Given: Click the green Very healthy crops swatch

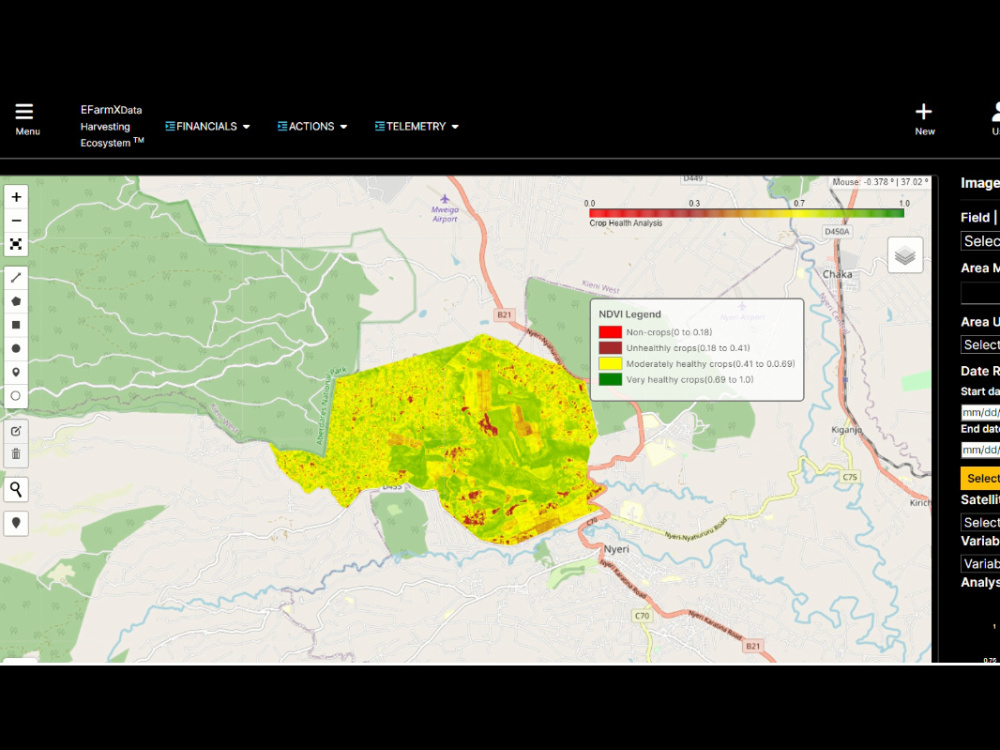Looking at the screenshot, I should (x=610, y=379).
